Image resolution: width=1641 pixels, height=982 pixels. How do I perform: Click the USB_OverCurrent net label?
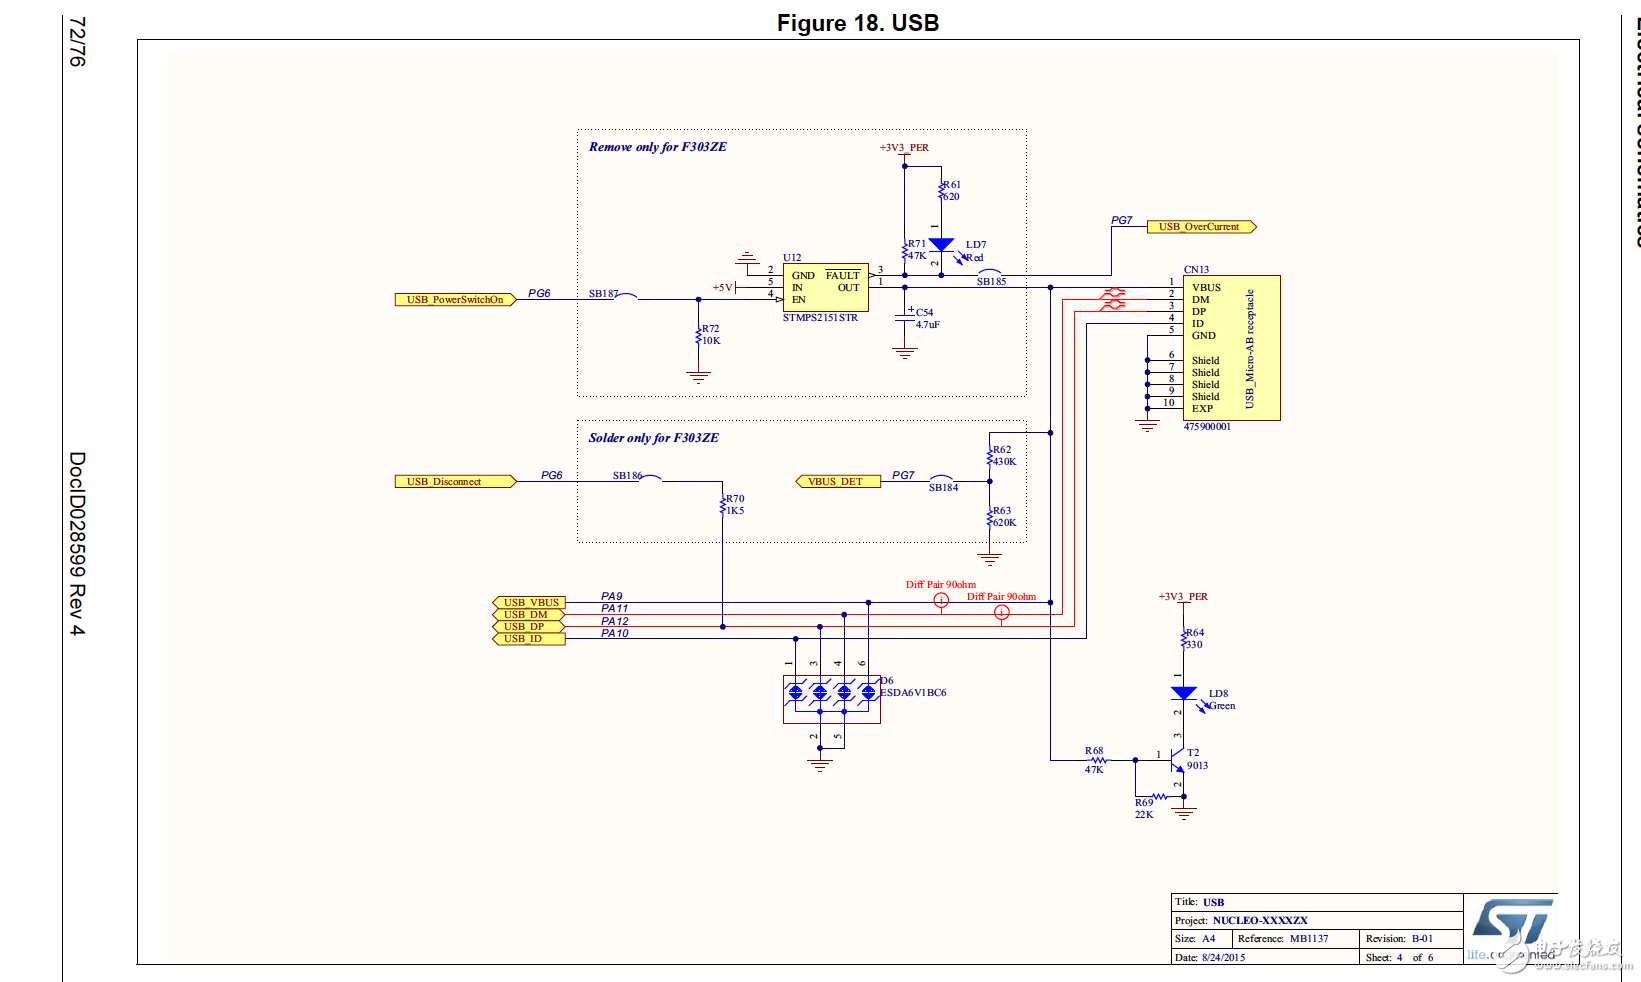[x=1201, y=227]
